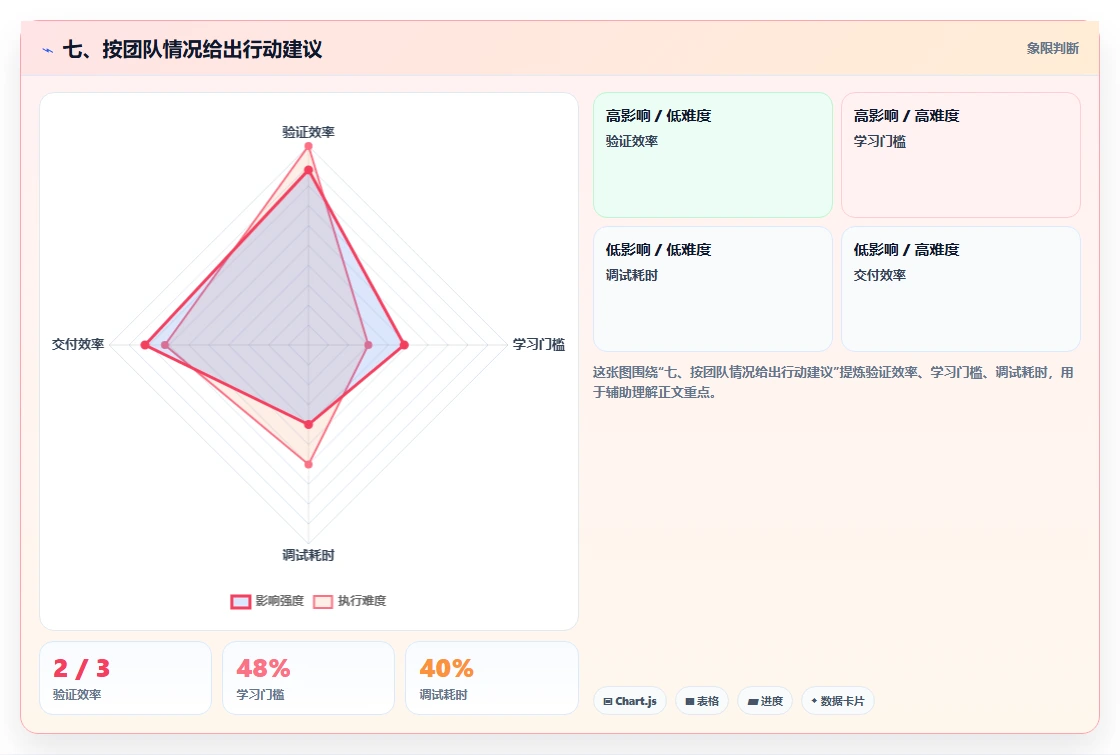The height and width of the screenshot is (755, 1120).
Task: Open the 低影响 / 低难度 quadrant card
Action: pyautogui.click(x=713, y=289)
